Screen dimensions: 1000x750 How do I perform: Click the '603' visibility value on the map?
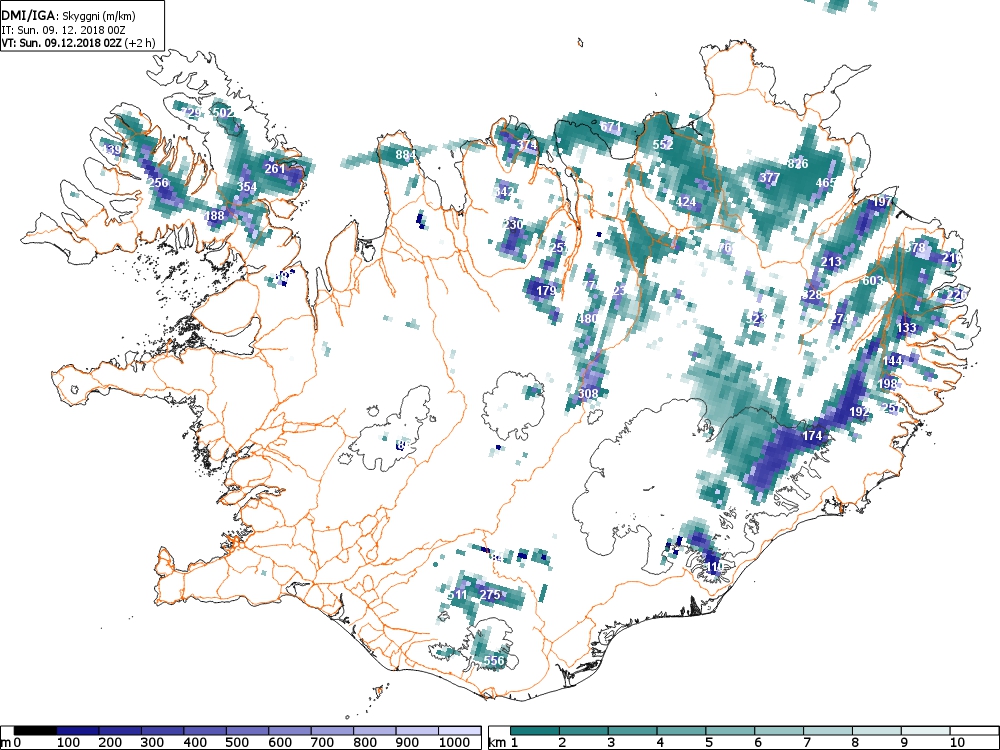click(872, 281)
